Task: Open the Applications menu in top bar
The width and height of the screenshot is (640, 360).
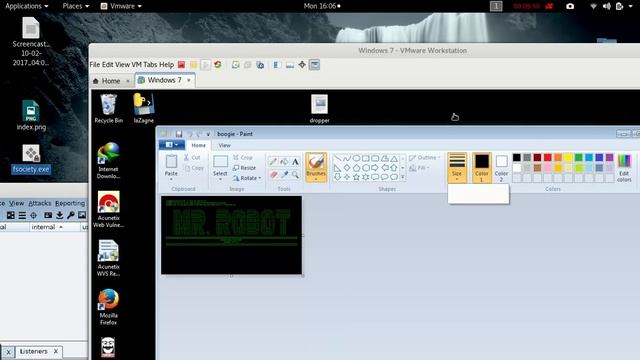Action: 27,6
